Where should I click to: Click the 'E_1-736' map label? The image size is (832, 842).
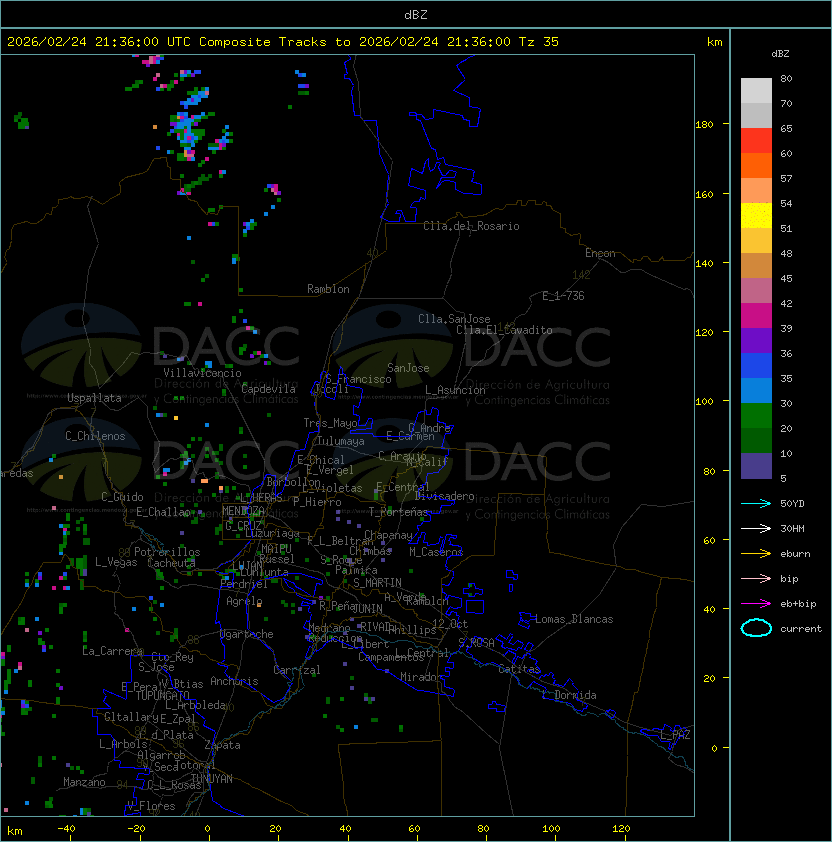[563, 296]
